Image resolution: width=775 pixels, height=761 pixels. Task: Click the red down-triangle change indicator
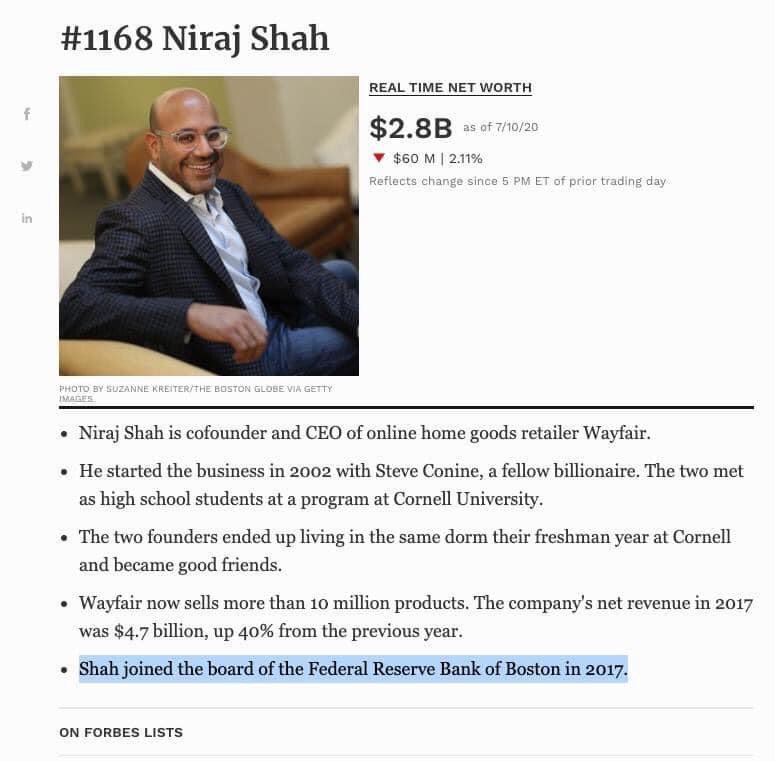(x=379, y=158)
